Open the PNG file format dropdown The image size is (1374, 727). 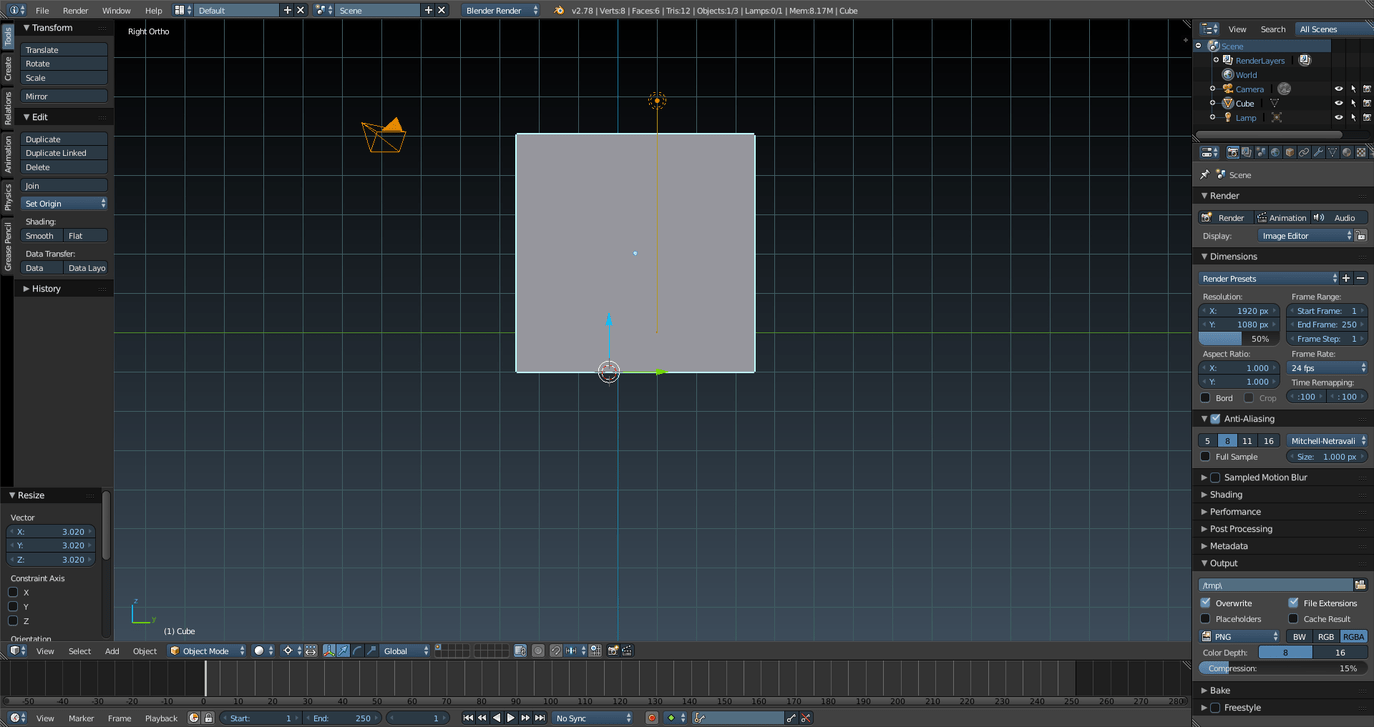(1240, 637)
